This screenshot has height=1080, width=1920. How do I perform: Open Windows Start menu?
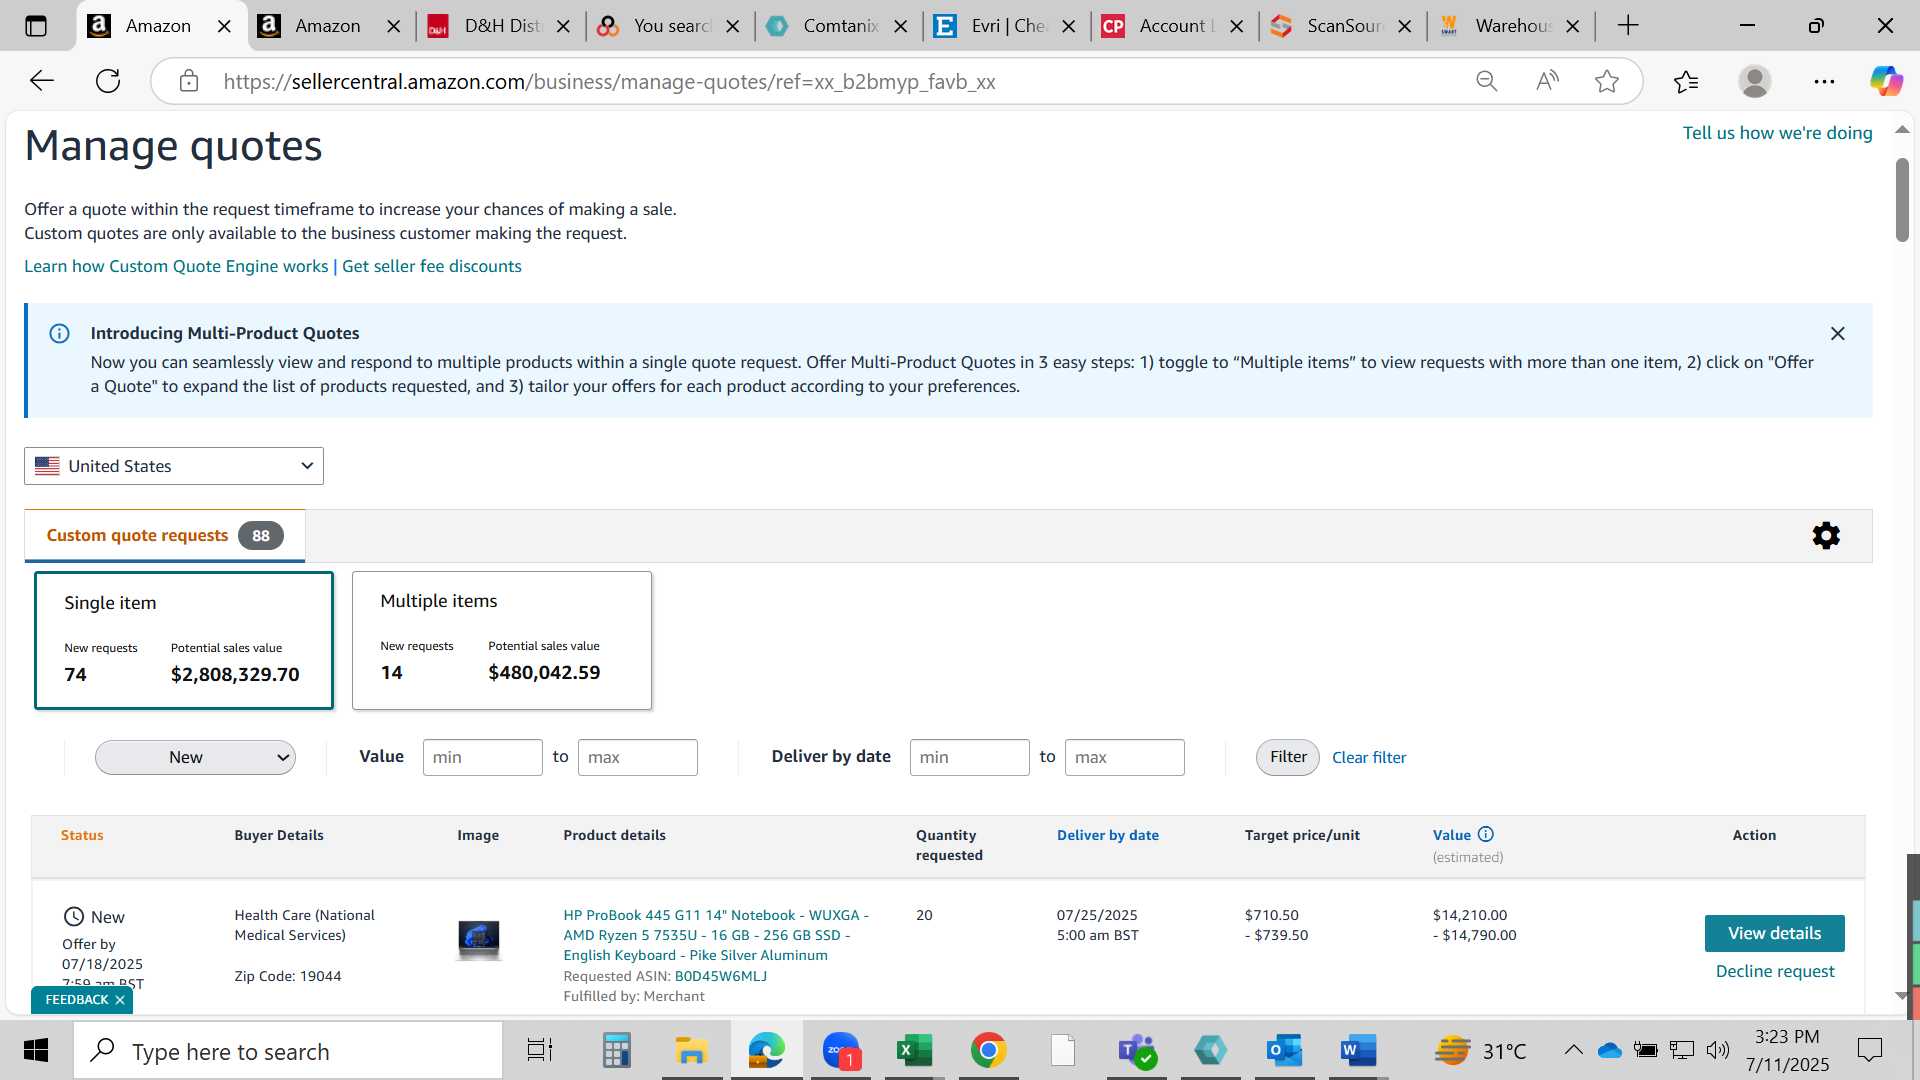pos(36,1051)
